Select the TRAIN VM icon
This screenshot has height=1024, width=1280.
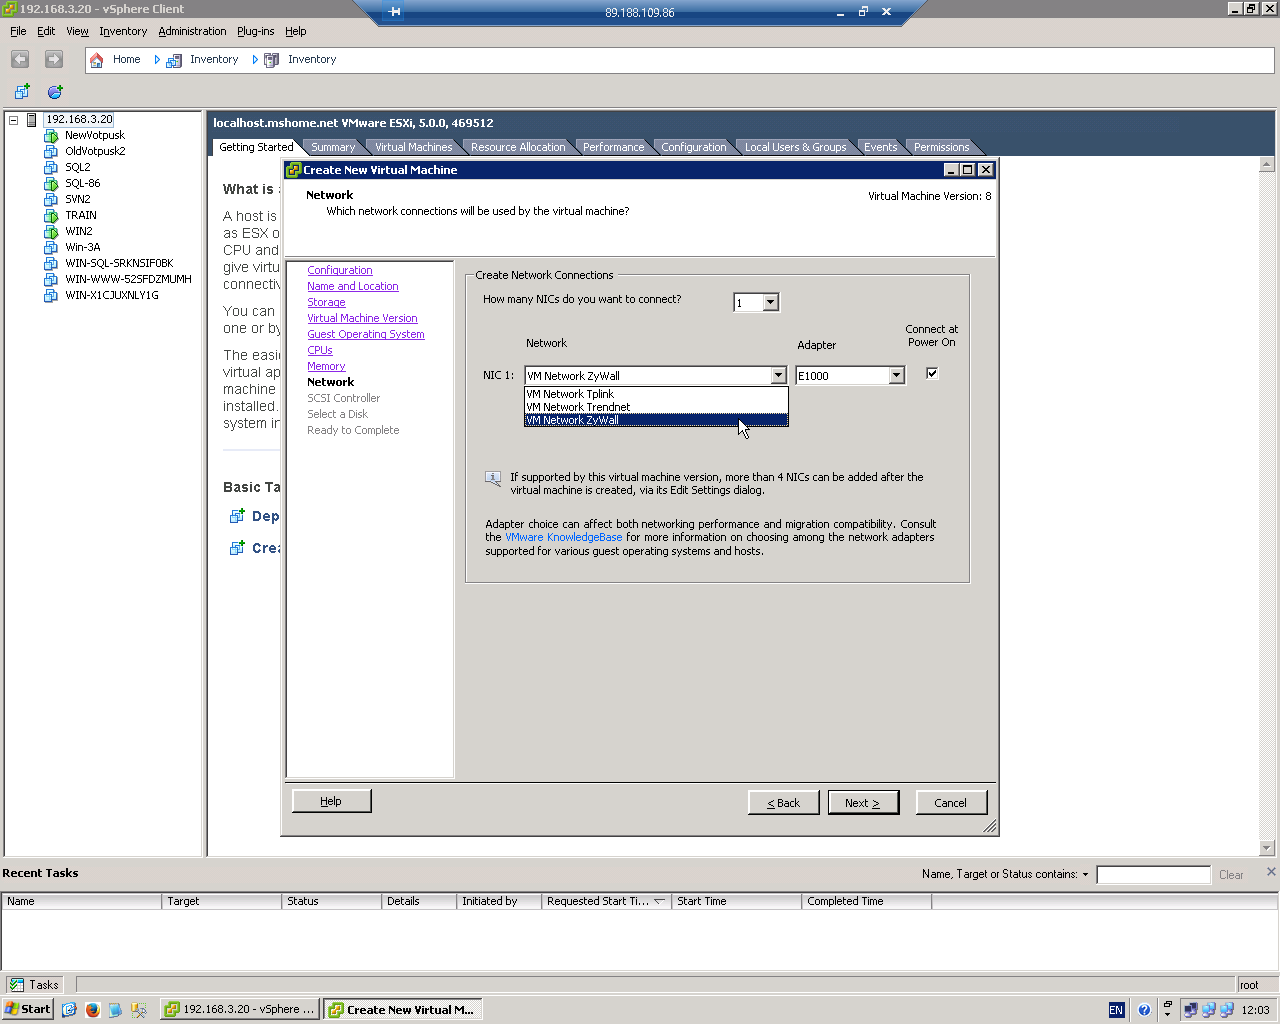(51, 216)
